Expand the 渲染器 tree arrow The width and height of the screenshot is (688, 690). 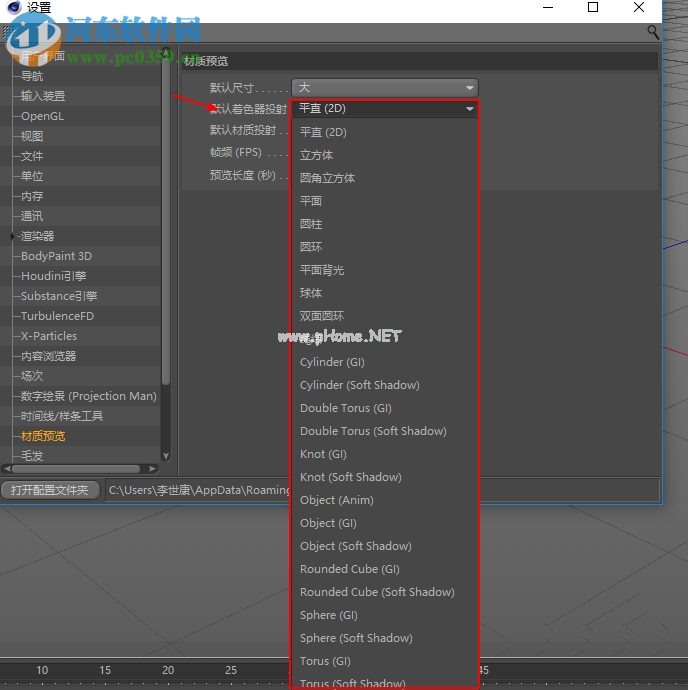[12, 236]
